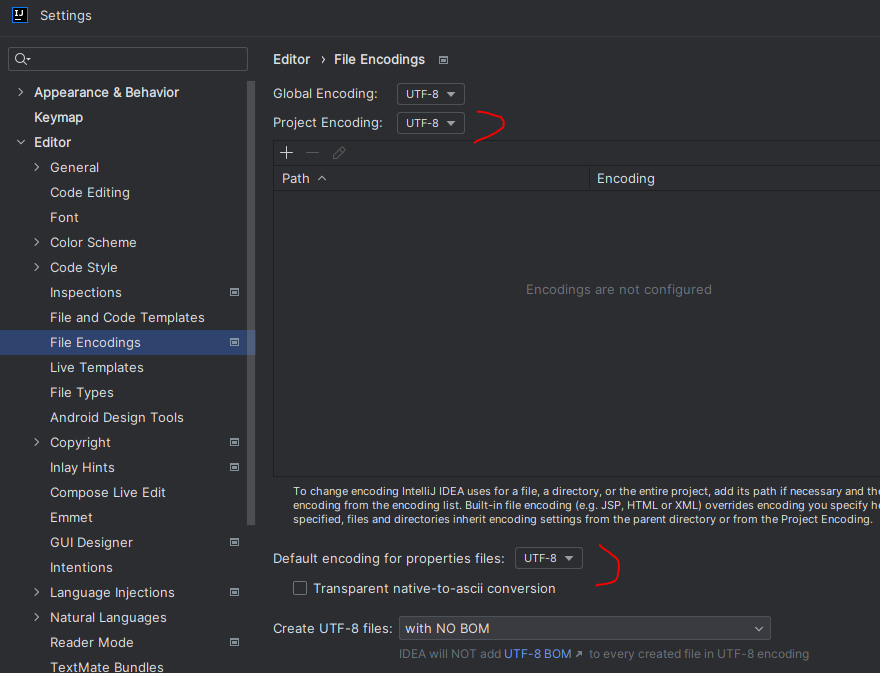This screenshot has width=880, height=673.
Task: Select GUI Designer label in the tree
Action: tap(91, 543)
